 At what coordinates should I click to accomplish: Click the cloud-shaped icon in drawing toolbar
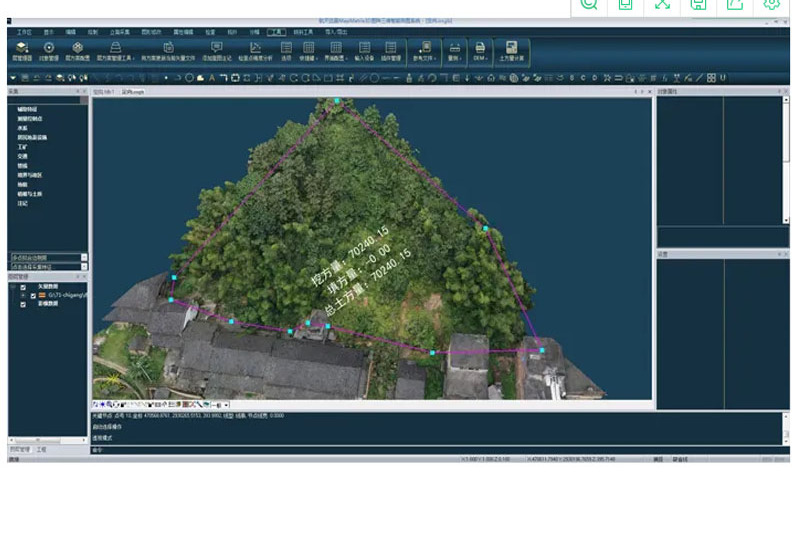tap(201, 78)
